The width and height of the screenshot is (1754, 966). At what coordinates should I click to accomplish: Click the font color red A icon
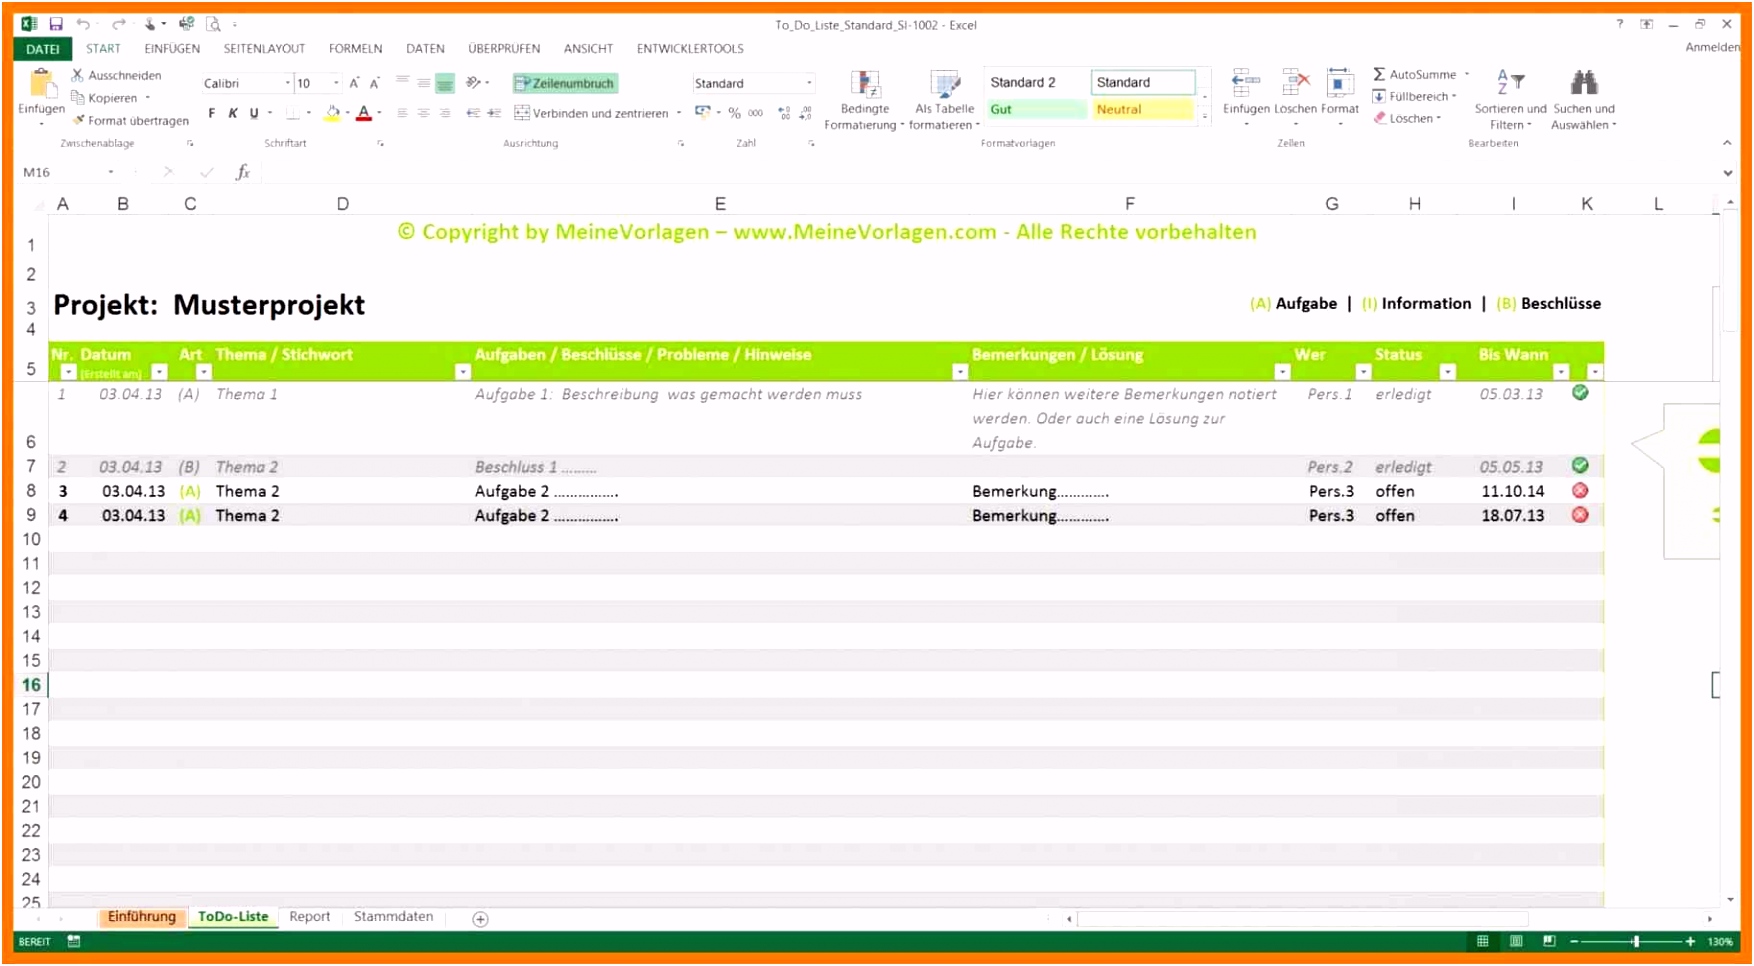[364, 113]
